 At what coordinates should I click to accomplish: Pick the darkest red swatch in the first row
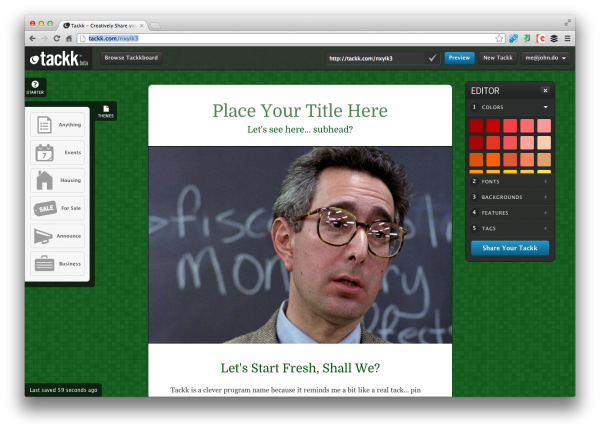(476, 126)
